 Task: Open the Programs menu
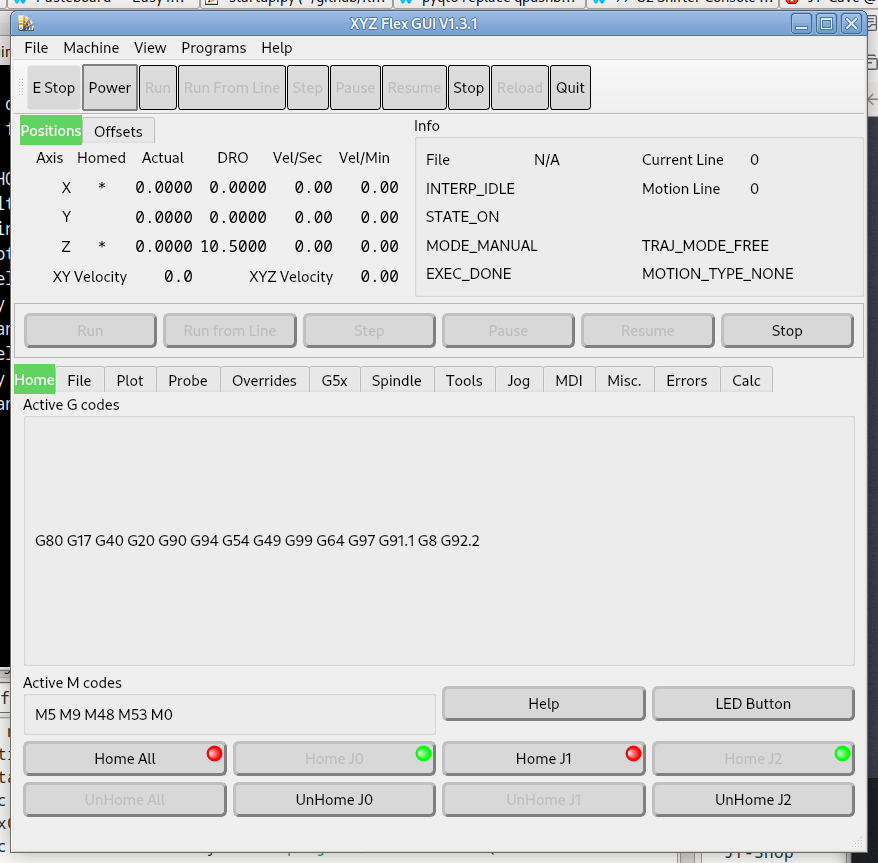tap(213, 48)
